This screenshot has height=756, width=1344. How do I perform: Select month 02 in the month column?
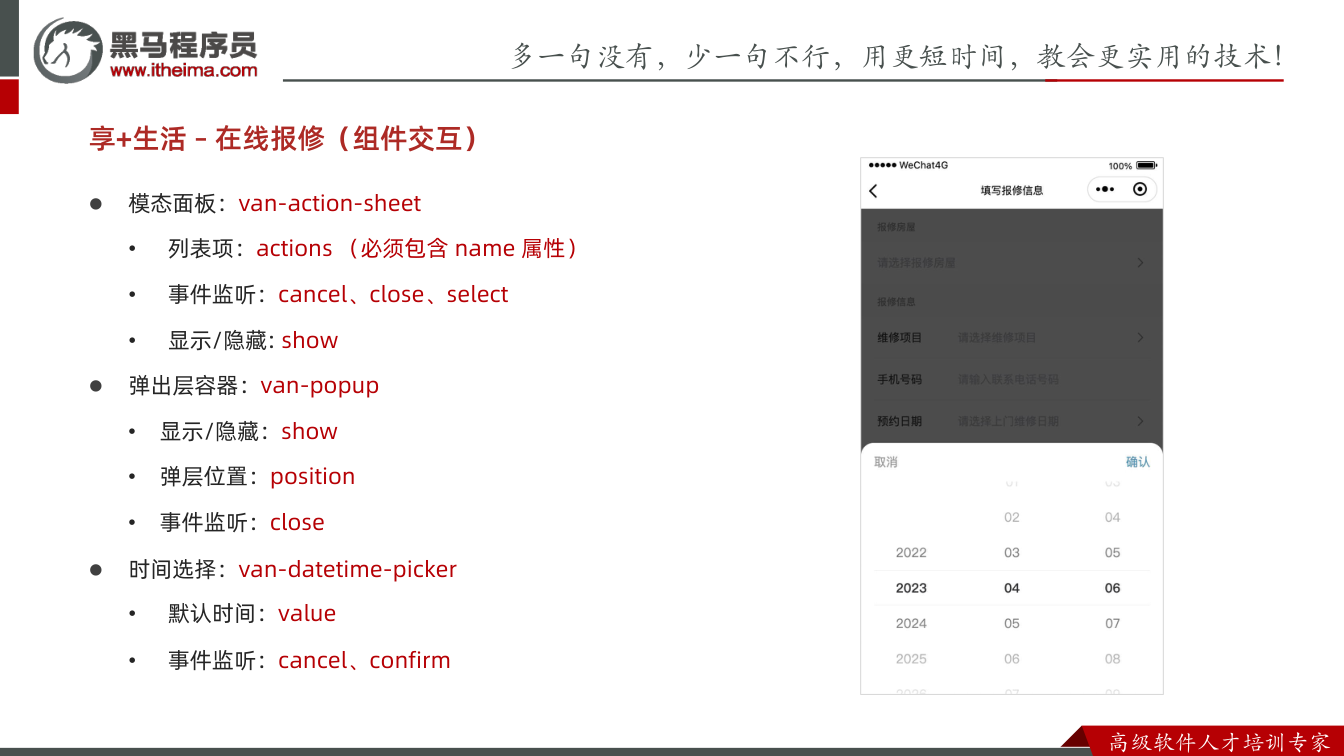(1012, 518)
